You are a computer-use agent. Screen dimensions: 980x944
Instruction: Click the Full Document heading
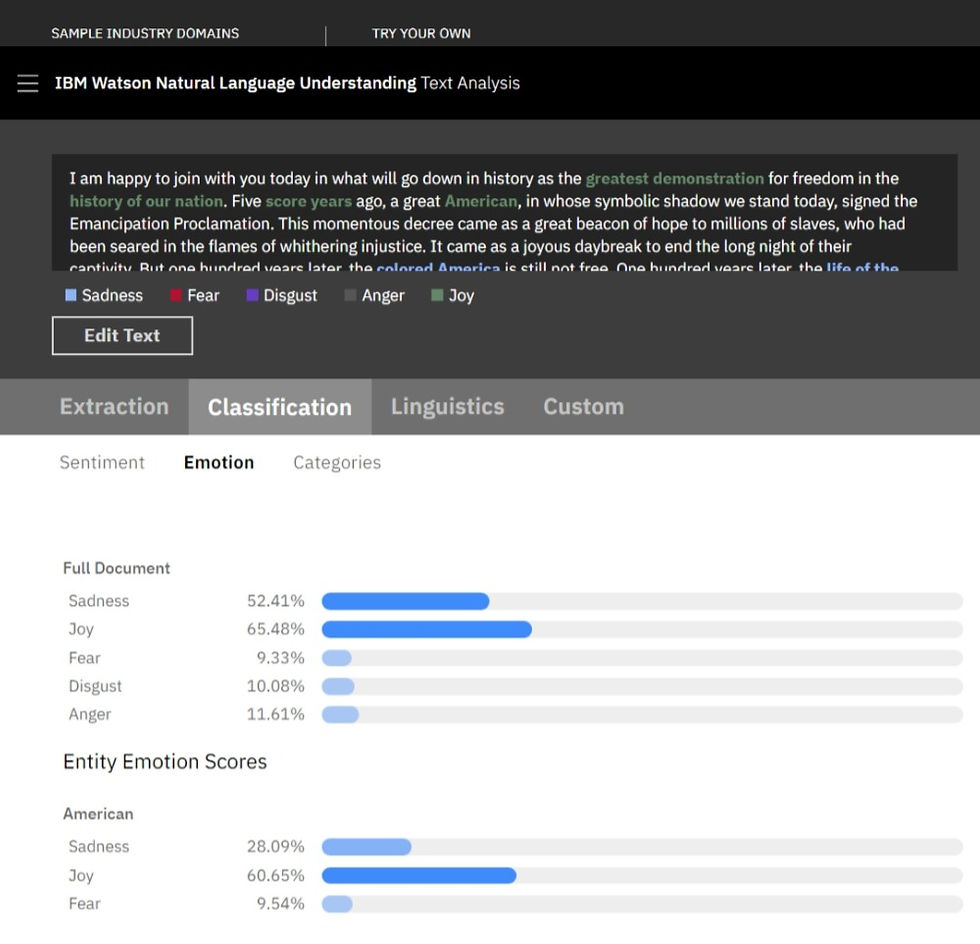click(116, 568)
